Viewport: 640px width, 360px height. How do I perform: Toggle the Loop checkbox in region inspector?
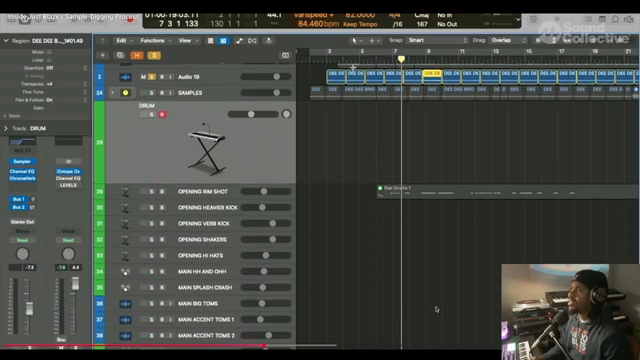tap(49, 60)
